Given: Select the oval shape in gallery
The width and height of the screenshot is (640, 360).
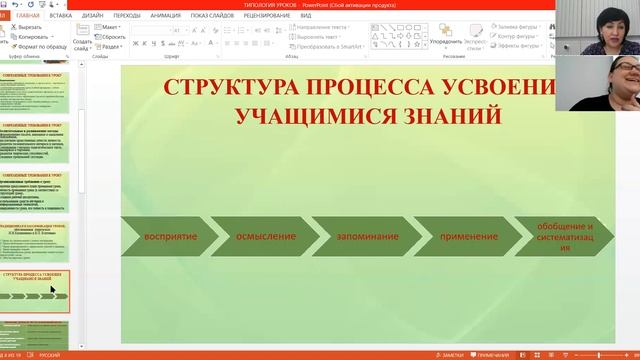Looking at the screenshot, I should pyautogui.click(x=409, y=28).
